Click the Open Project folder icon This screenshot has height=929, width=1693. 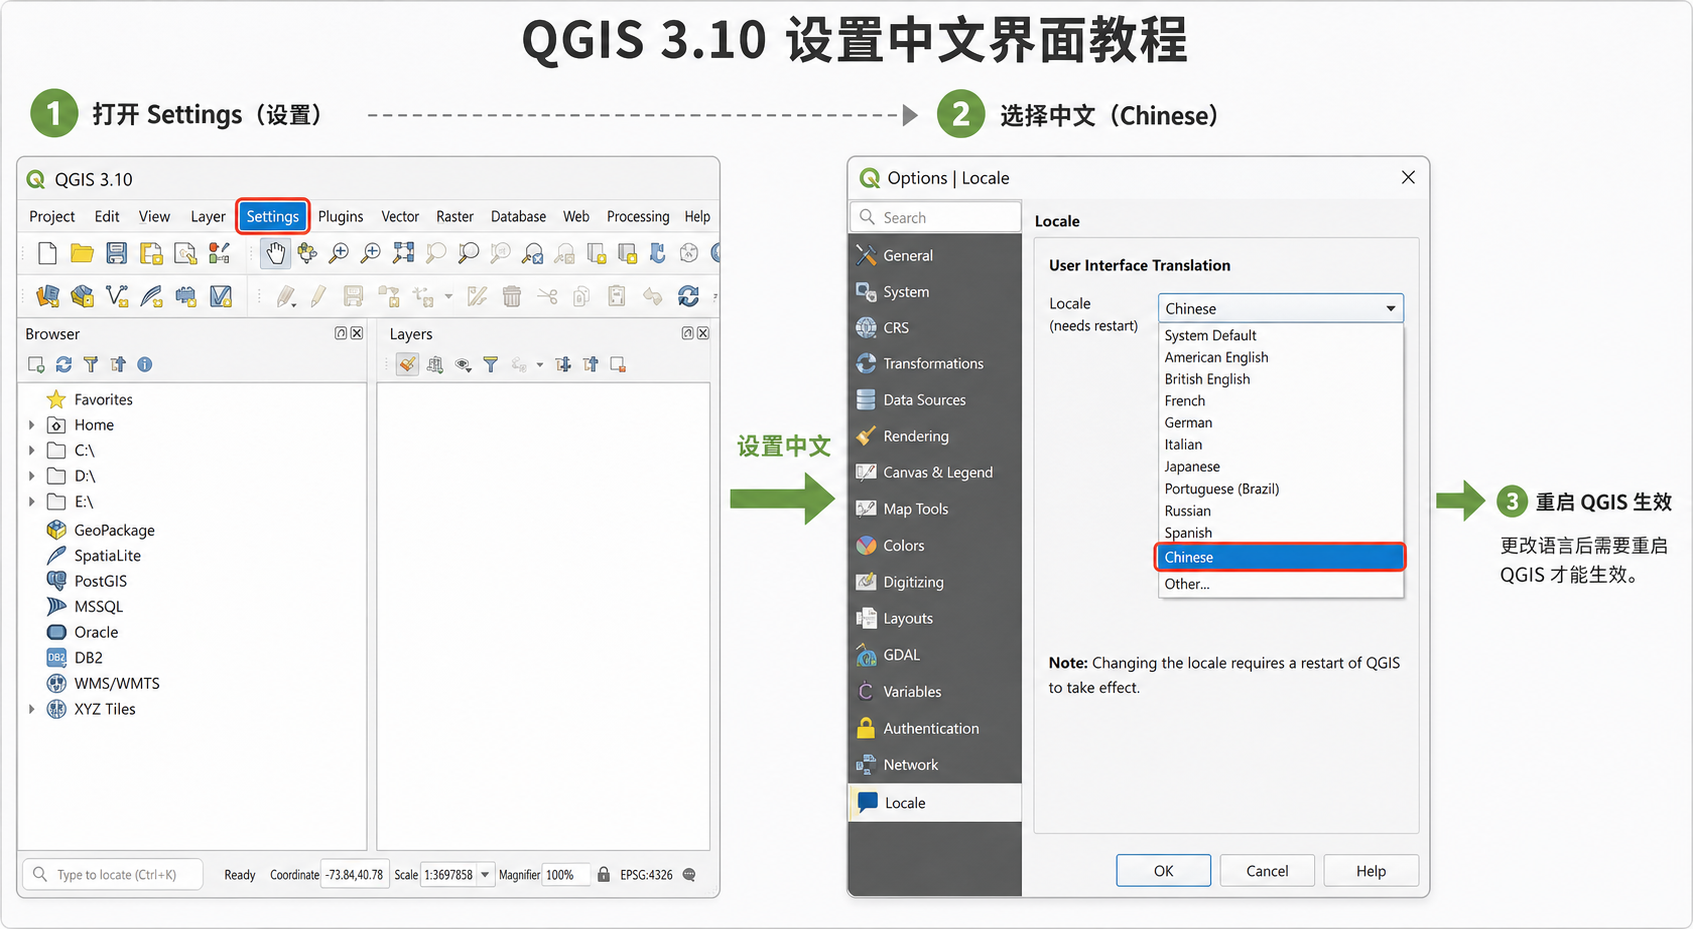click(82, 253)
